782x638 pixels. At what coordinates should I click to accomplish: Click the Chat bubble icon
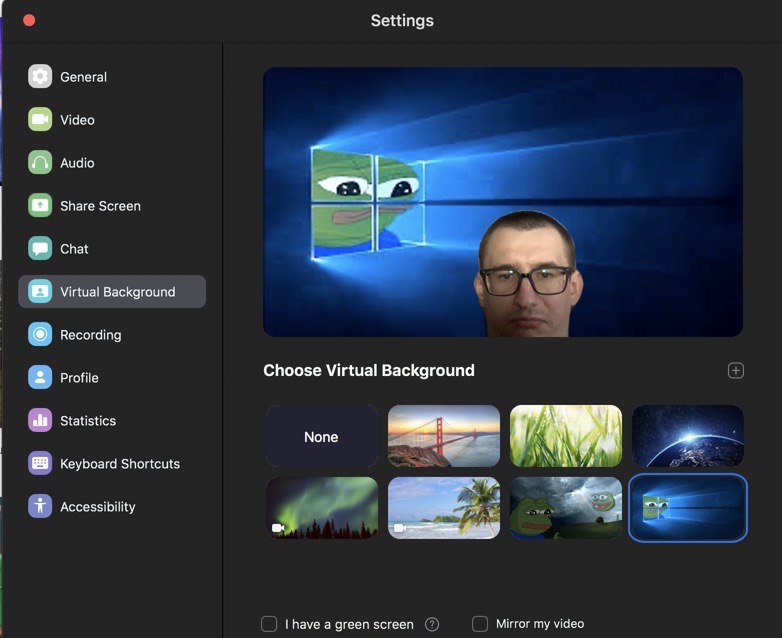coord(40,248)
